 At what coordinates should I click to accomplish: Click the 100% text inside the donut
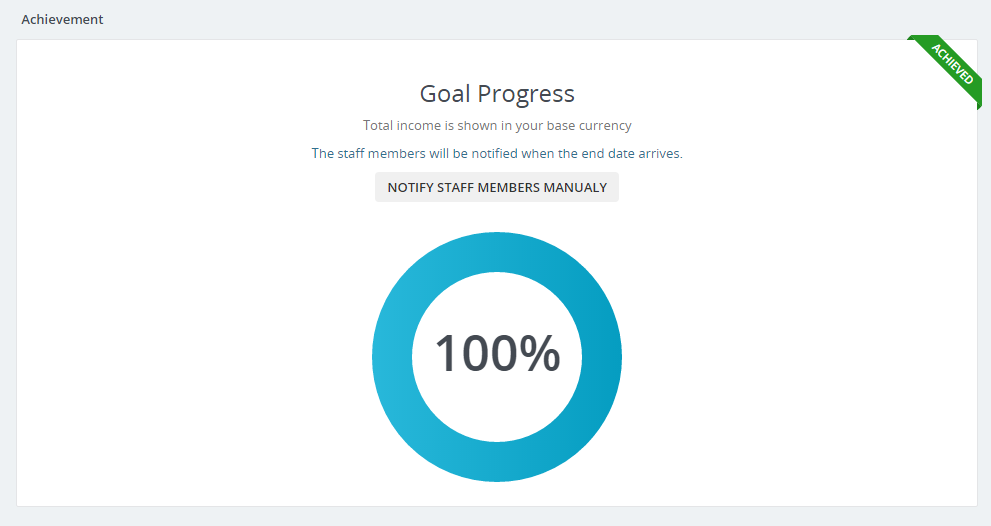click(497, 354)
